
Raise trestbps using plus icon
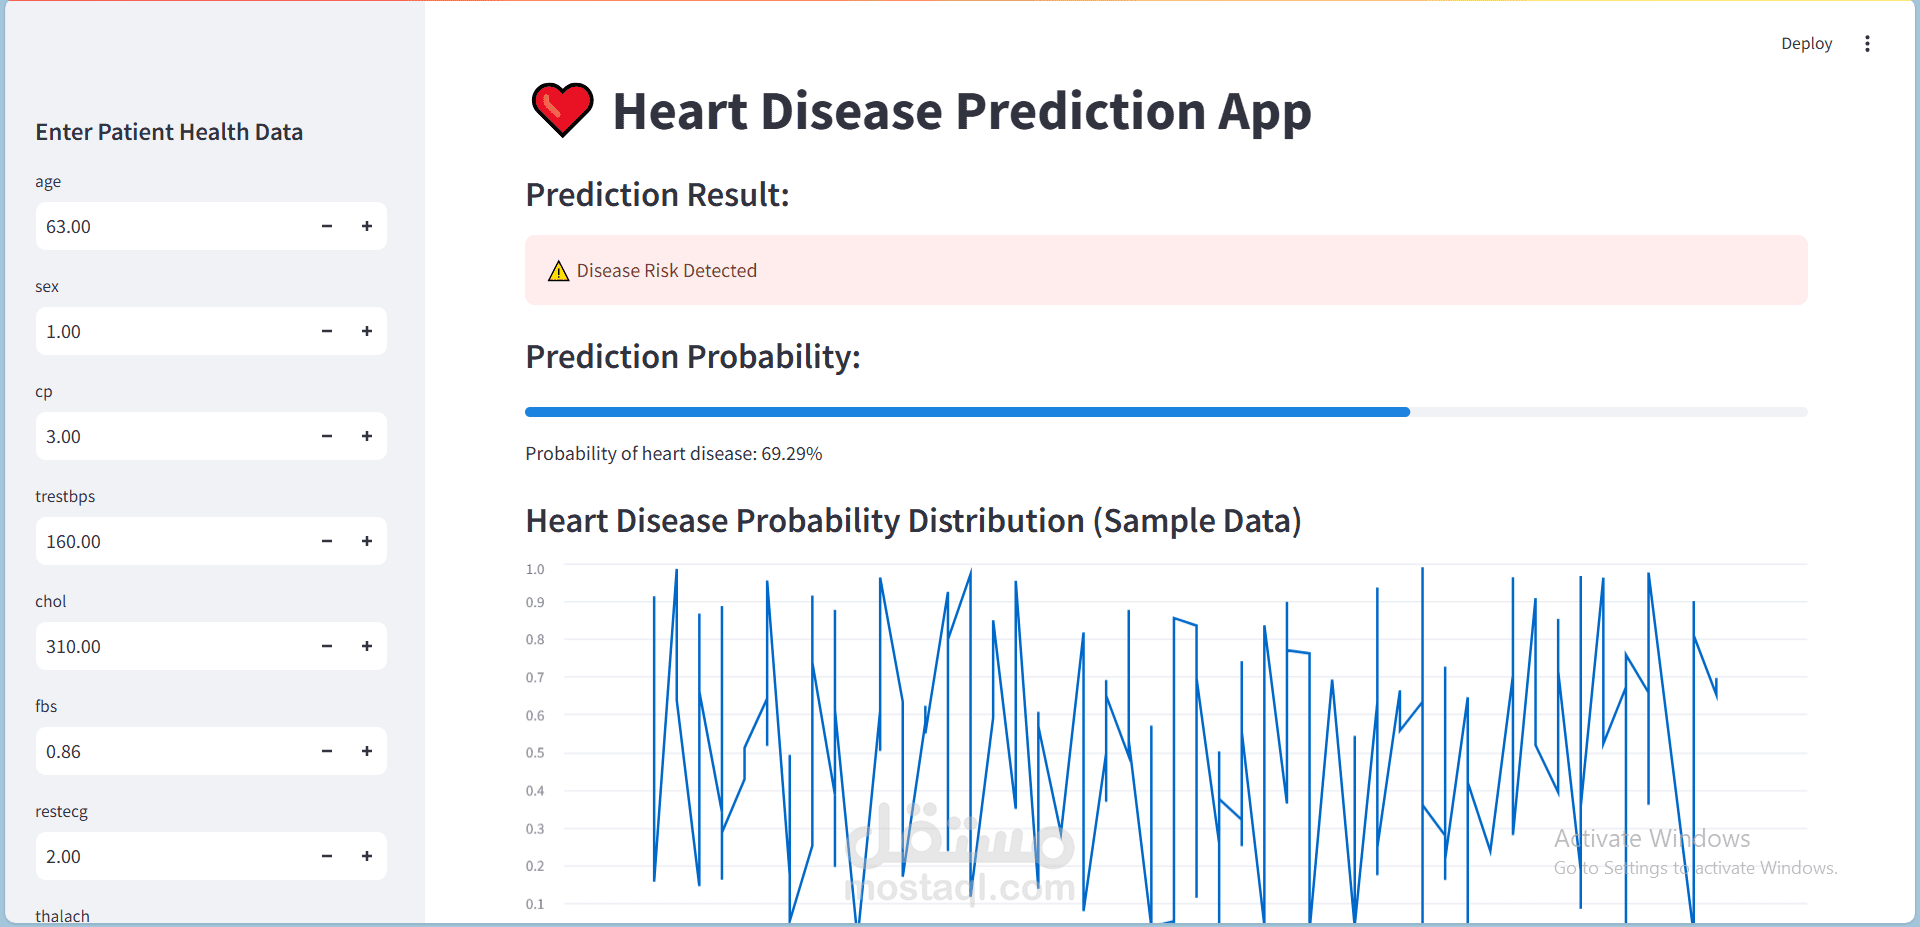[367, 541]
